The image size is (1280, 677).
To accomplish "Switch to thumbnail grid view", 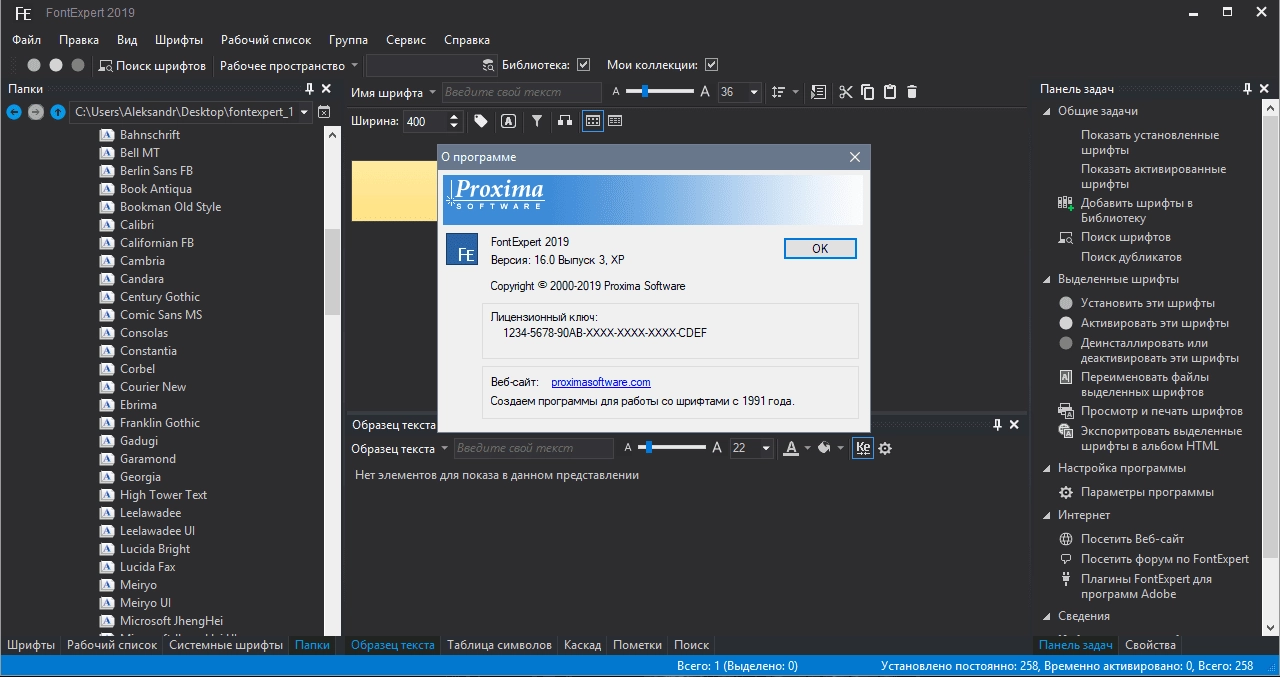I will point(593,121).
